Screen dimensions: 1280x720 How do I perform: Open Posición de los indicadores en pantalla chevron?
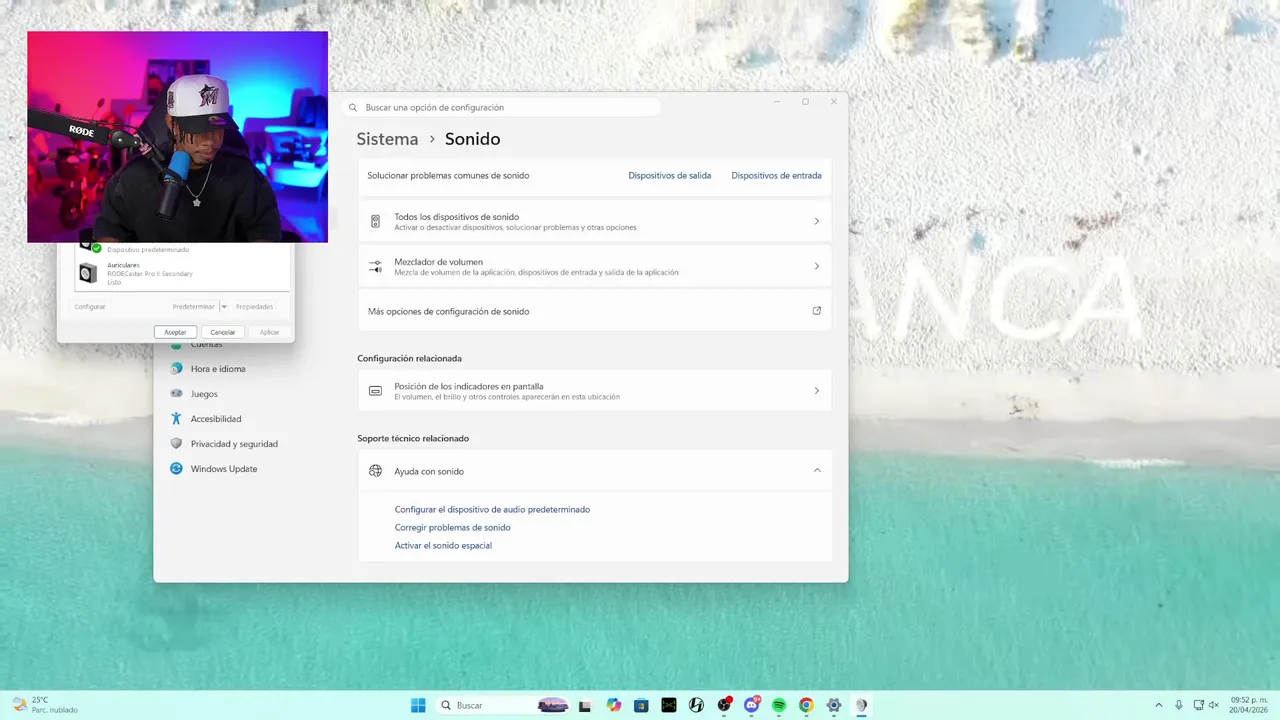click(x=816, y=391)
